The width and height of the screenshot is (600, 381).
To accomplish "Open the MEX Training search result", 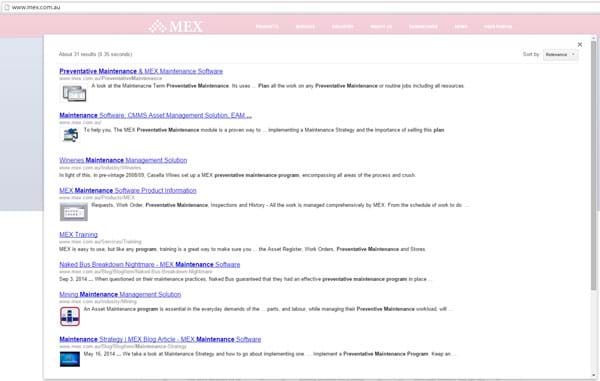I will (78, 234).
